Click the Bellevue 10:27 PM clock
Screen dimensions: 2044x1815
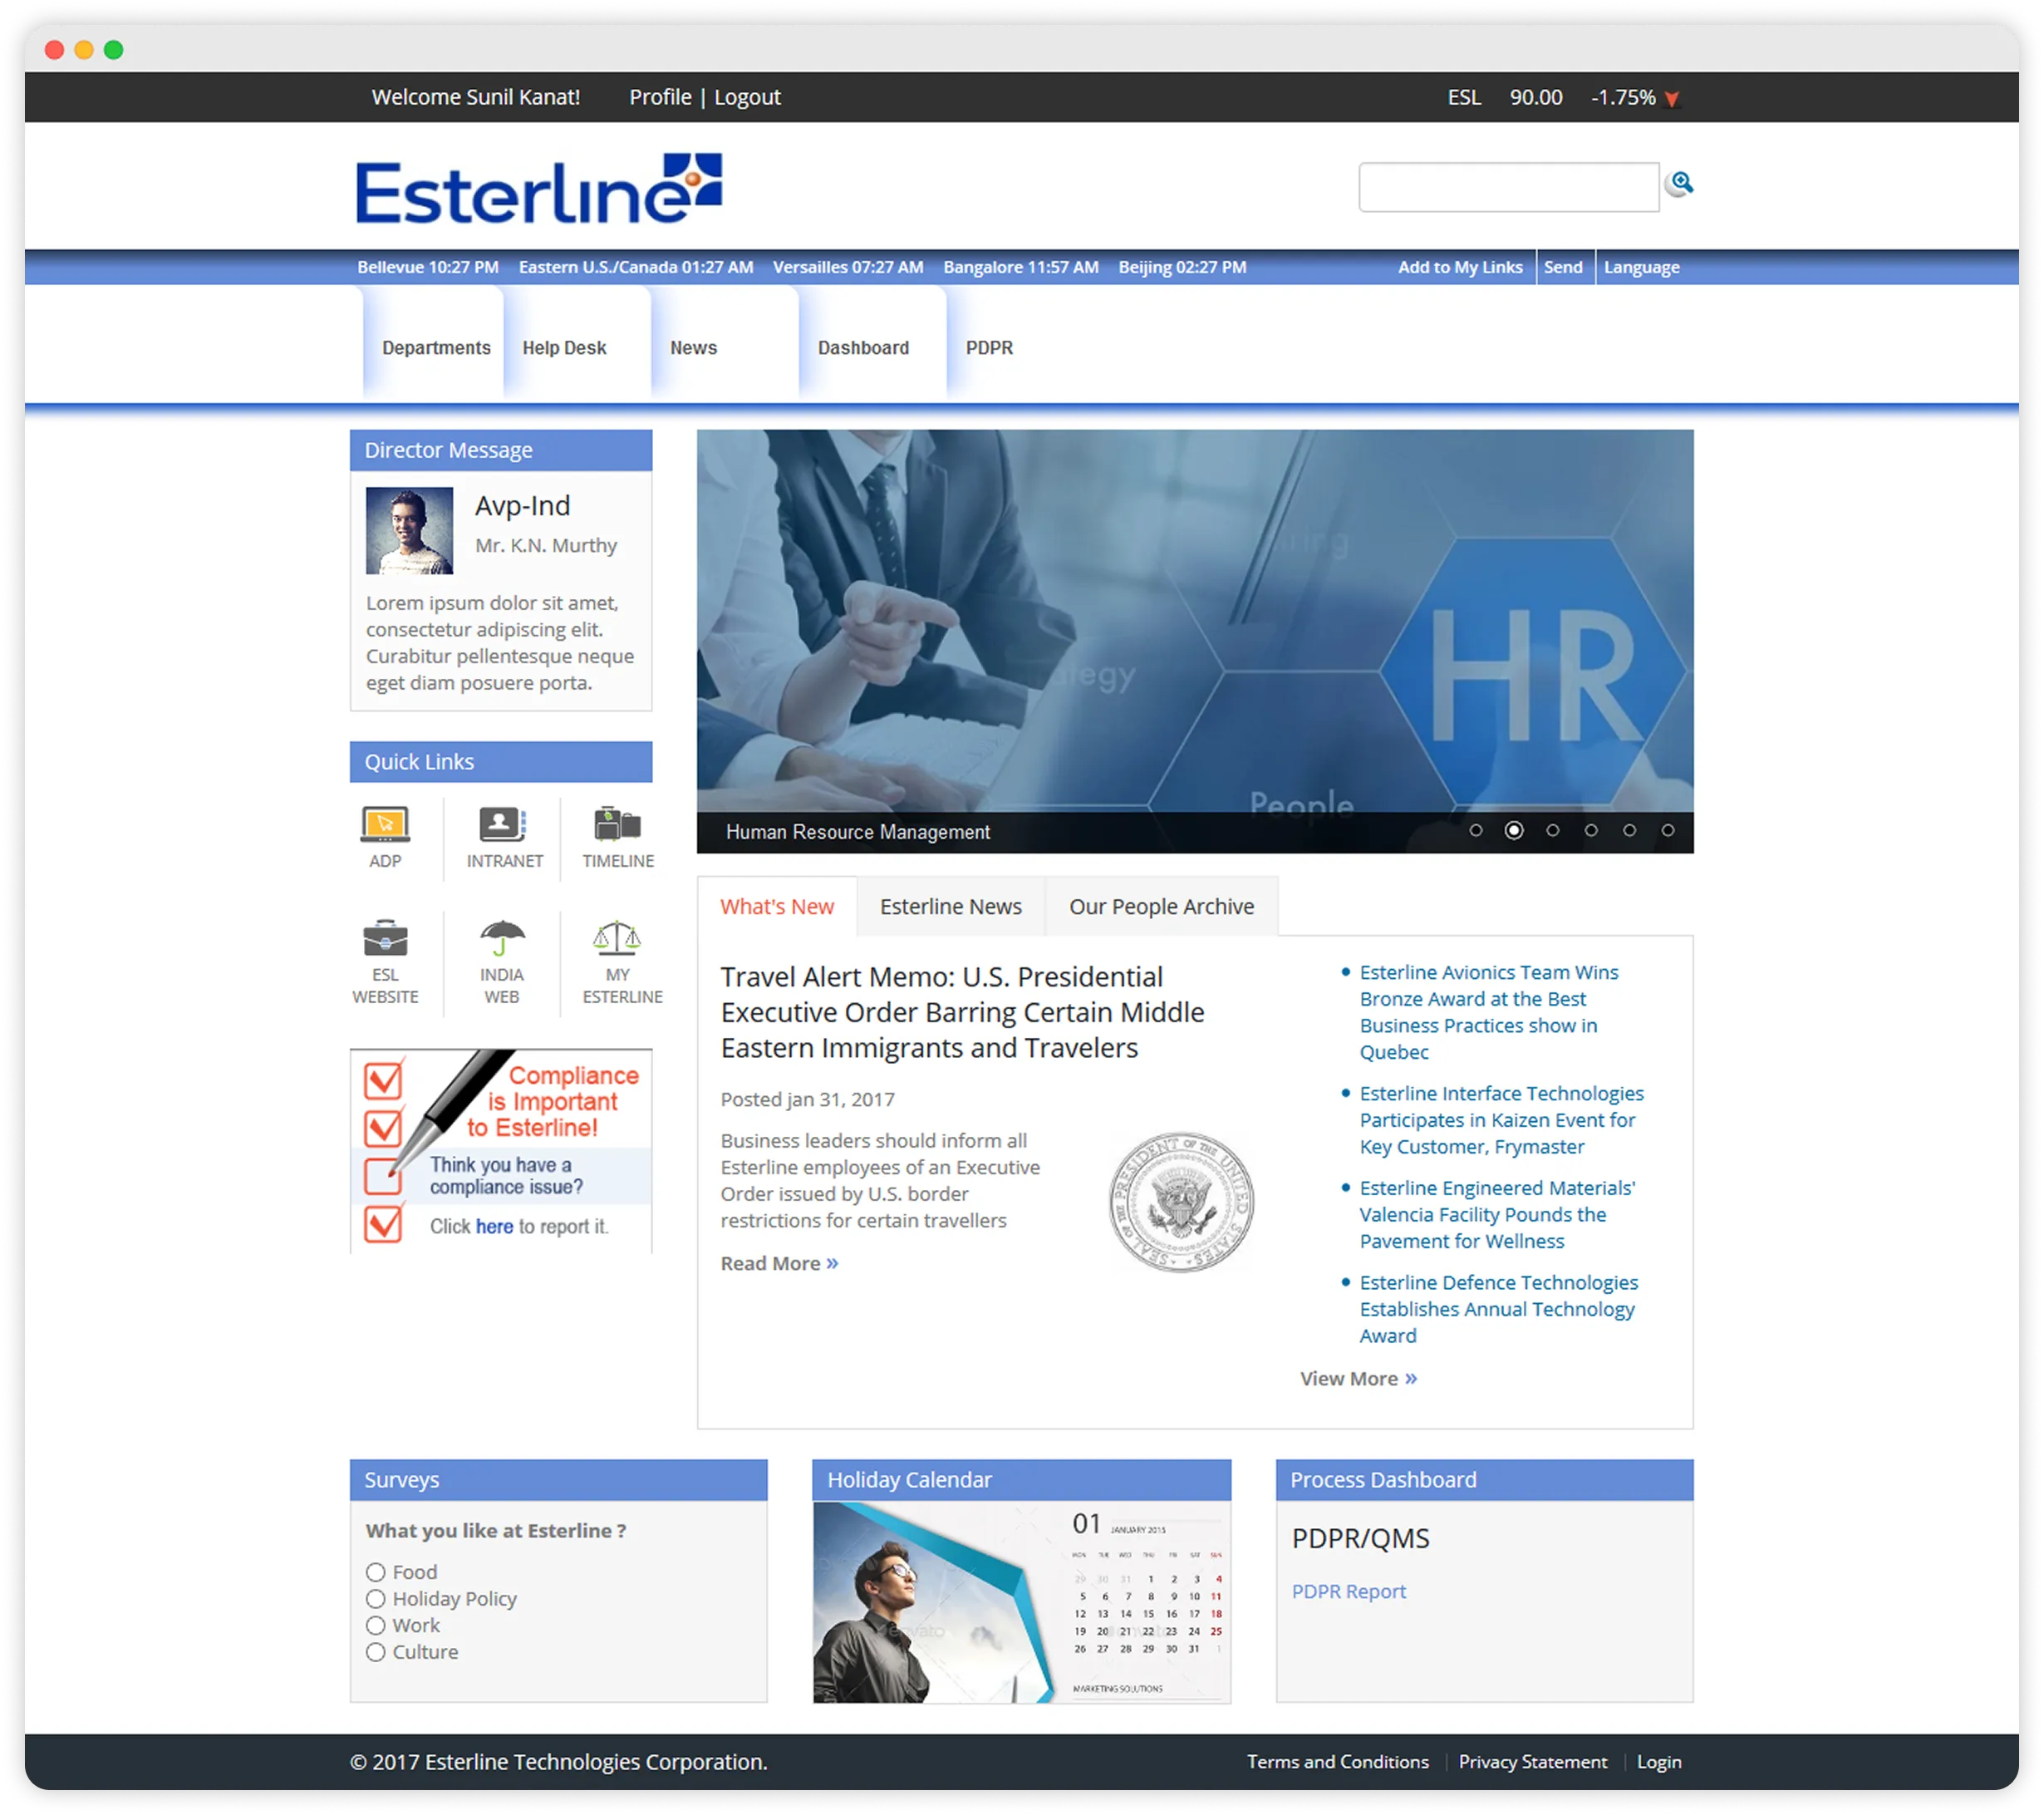tap(428, 268)
